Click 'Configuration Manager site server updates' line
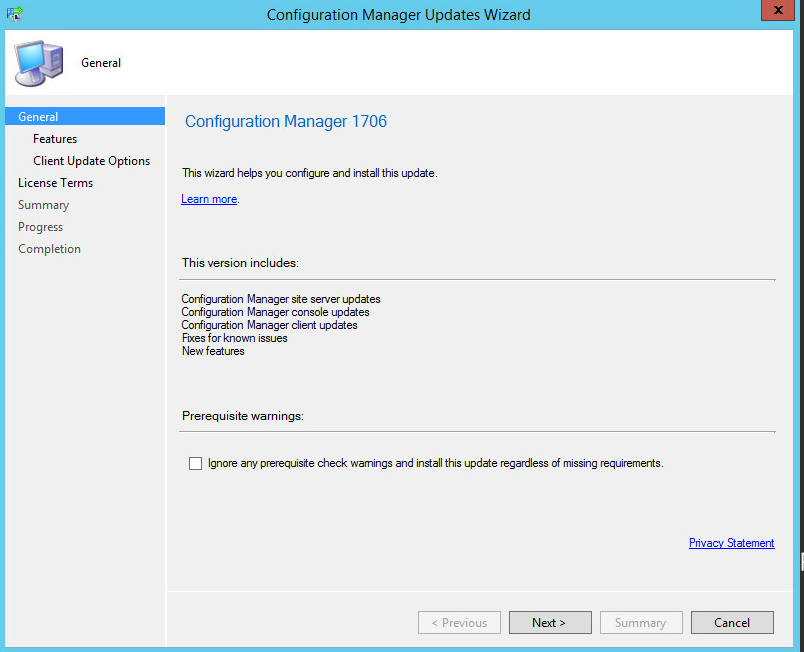The image size is (804, 652). 281,299
